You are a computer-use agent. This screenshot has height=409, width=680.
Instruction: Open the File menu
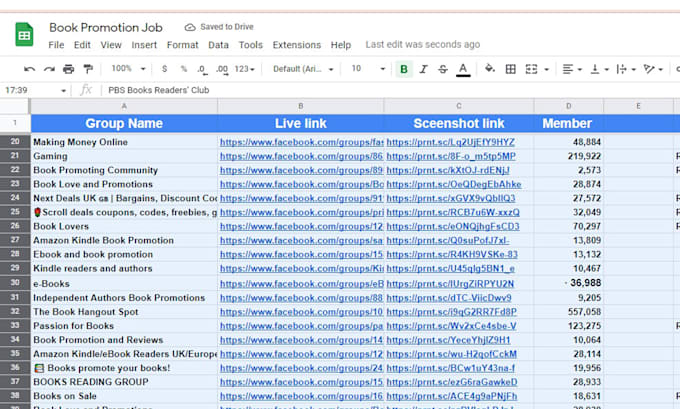(x=56, y=45)
